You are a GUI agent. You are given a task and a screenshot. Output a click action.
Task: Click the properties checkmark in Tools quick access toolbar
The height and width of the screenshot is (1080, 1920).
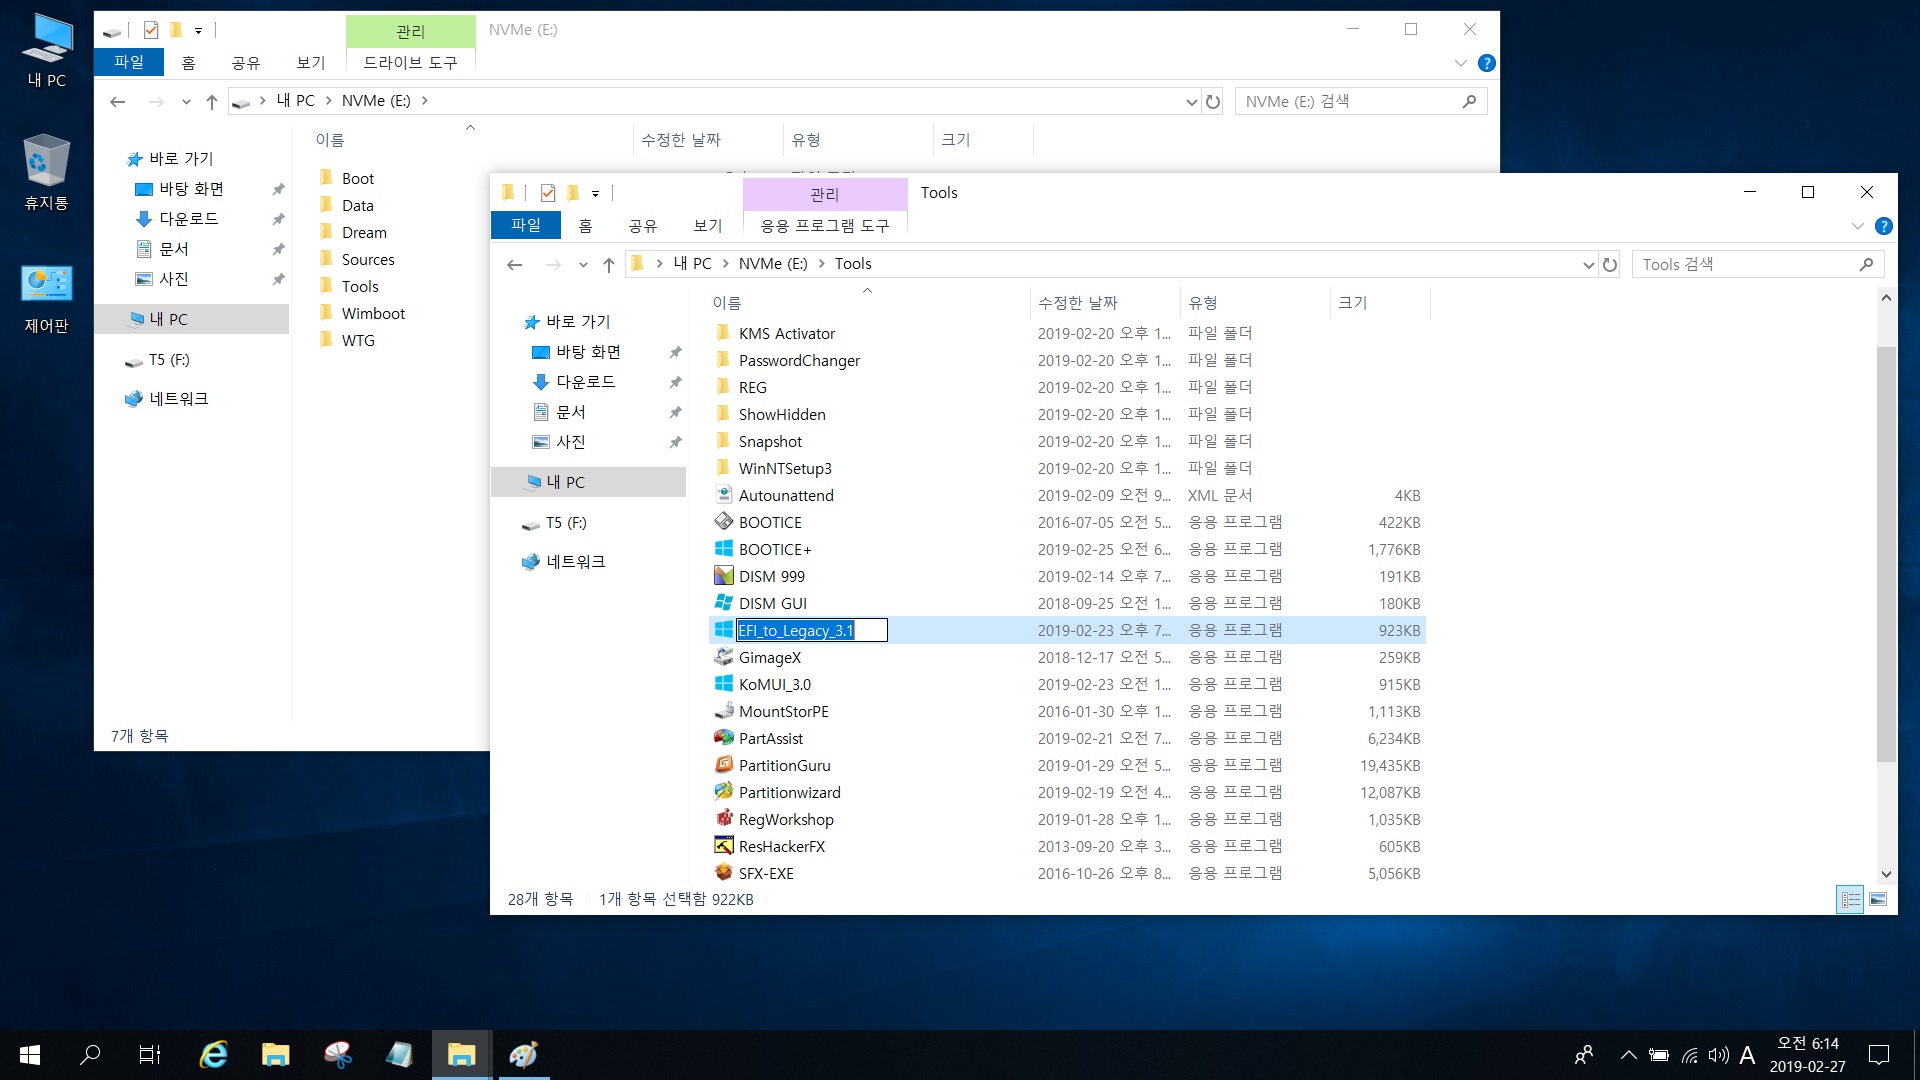tap(548, 193)
